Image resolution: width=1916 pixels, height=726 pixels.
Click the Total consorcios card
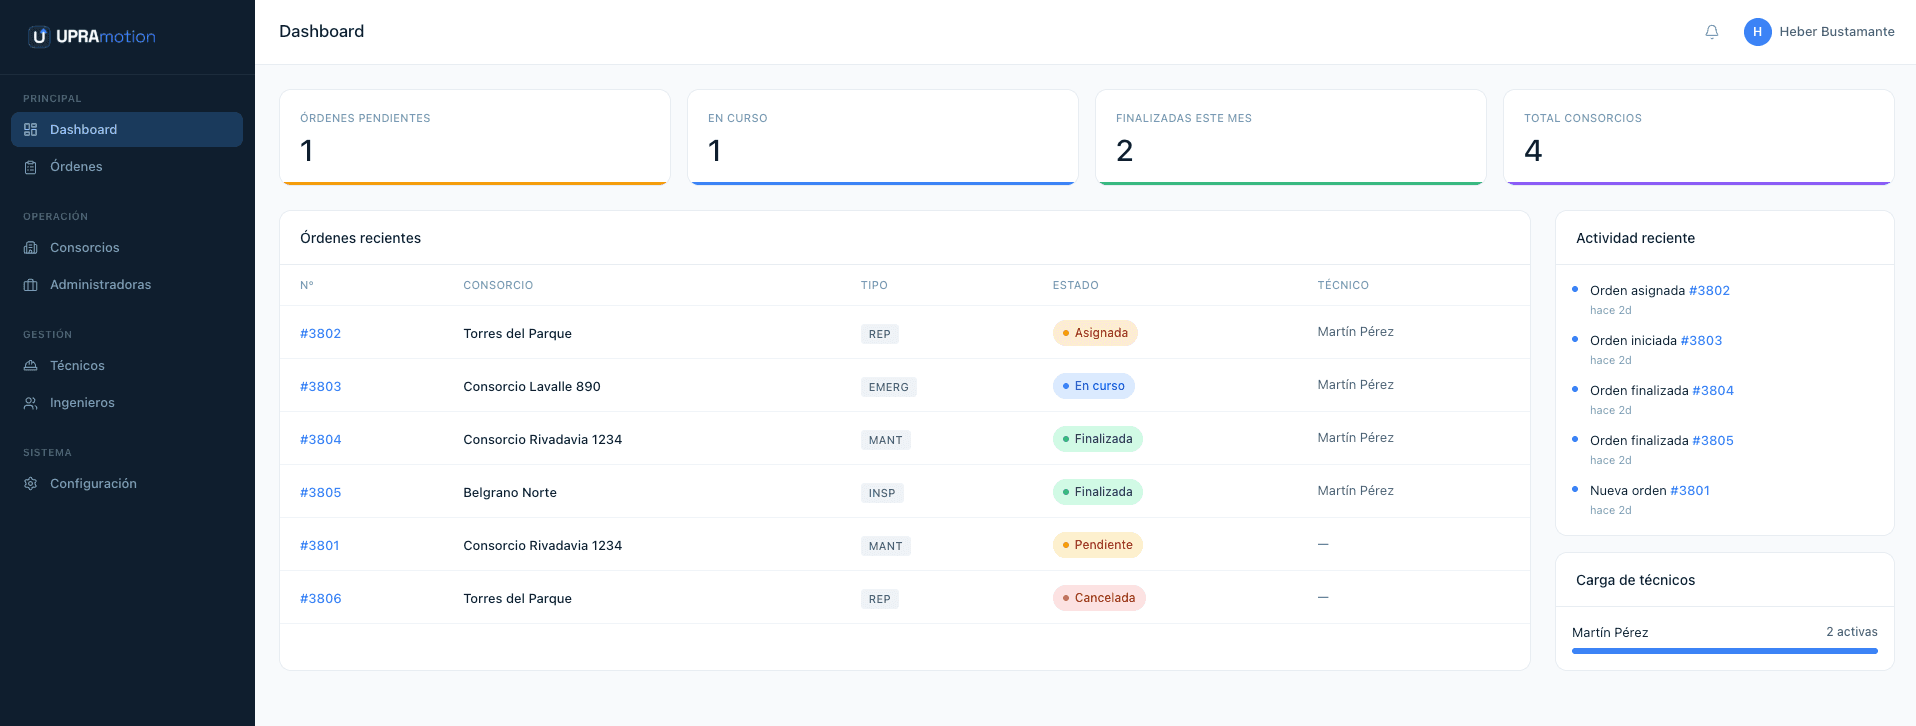pyautogui.click(x=1699, y=138)
